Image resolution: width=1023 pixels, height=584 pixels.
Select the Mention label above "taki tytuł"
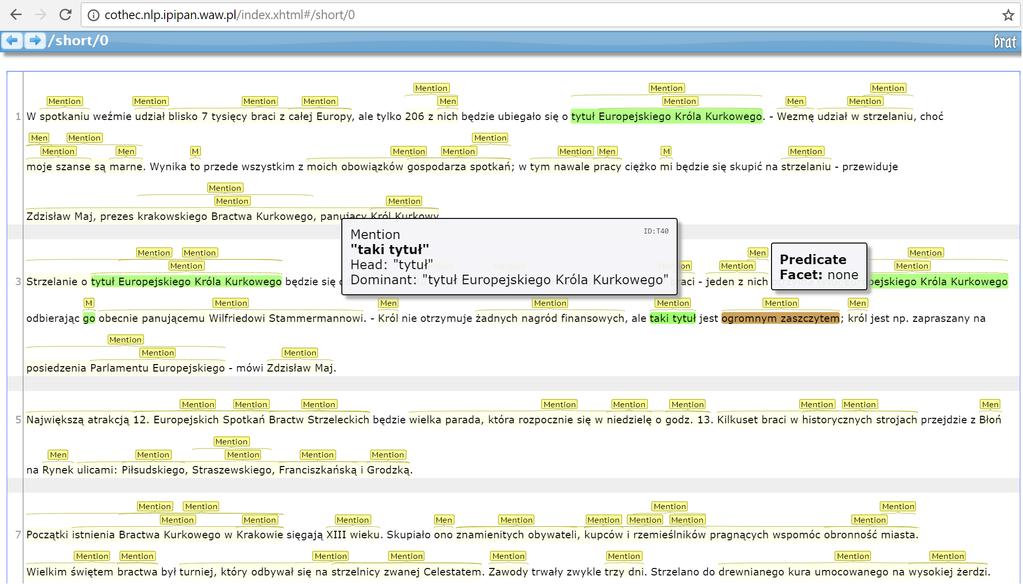[x=673, y=303]
